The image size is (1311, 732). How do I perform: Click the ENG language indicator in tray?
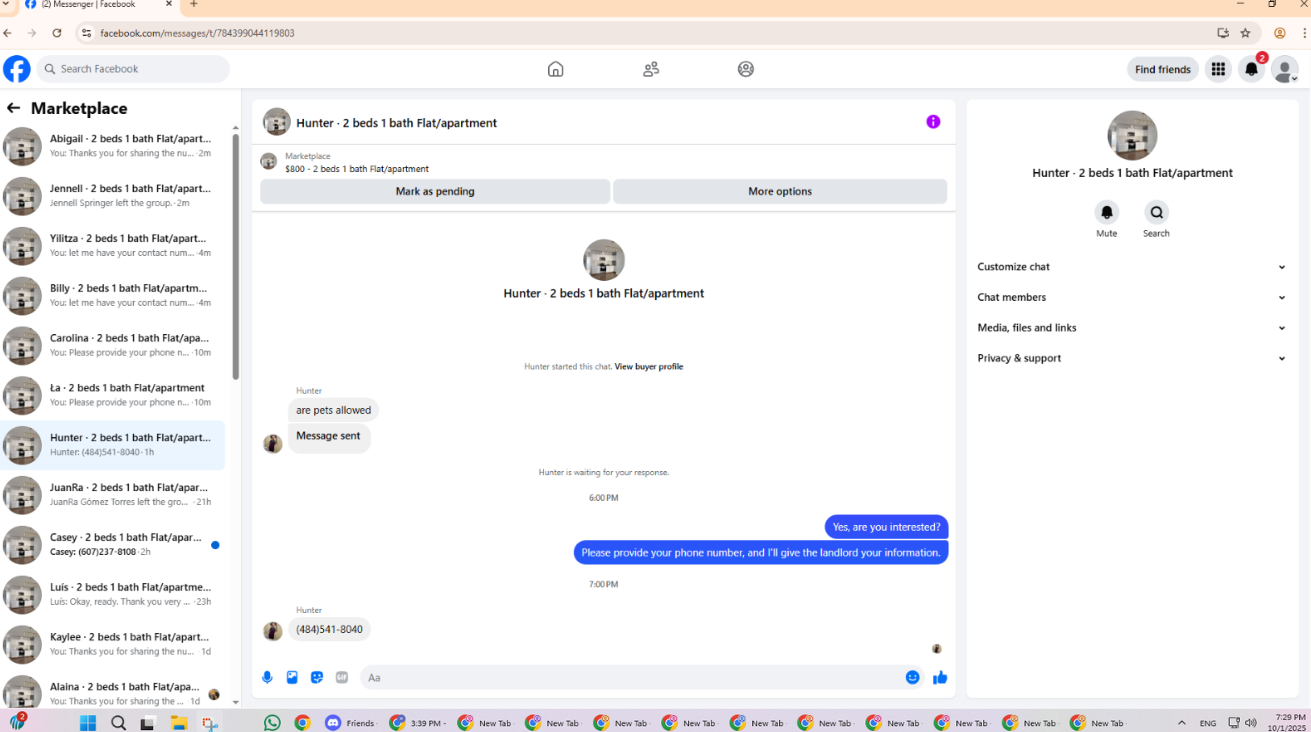[1208, 722]
